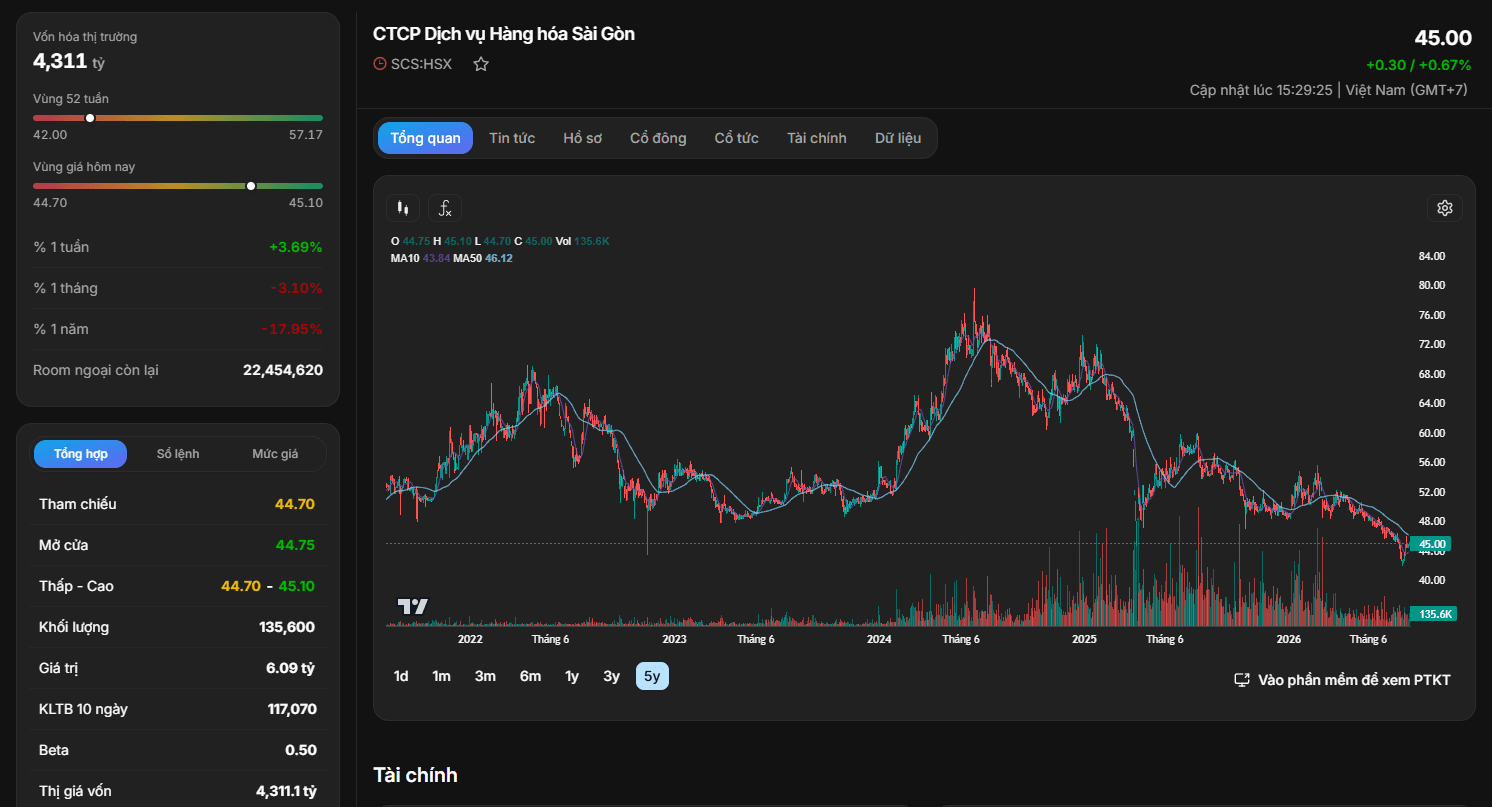Select the Mức giá panel tab
Image resolution: width=1492 pixels, height=807 pixels.
point(275,454)
